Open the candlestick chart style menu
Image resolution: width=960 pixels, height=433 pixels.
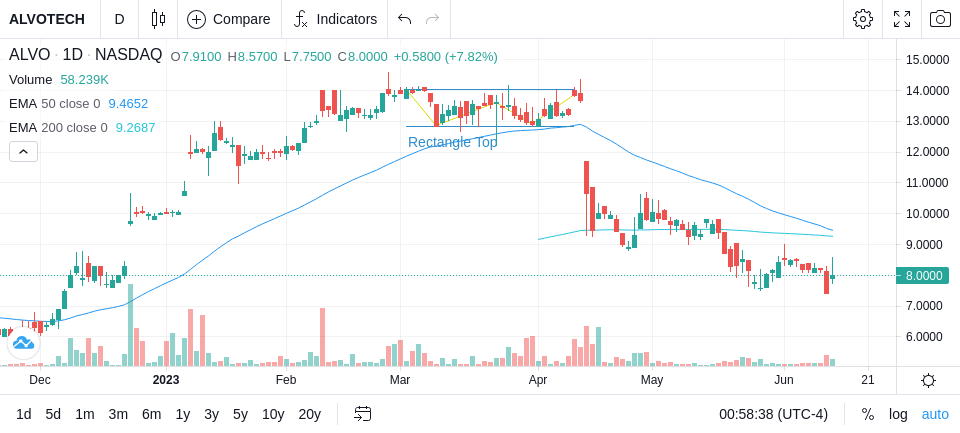click(x=158, y=19)
